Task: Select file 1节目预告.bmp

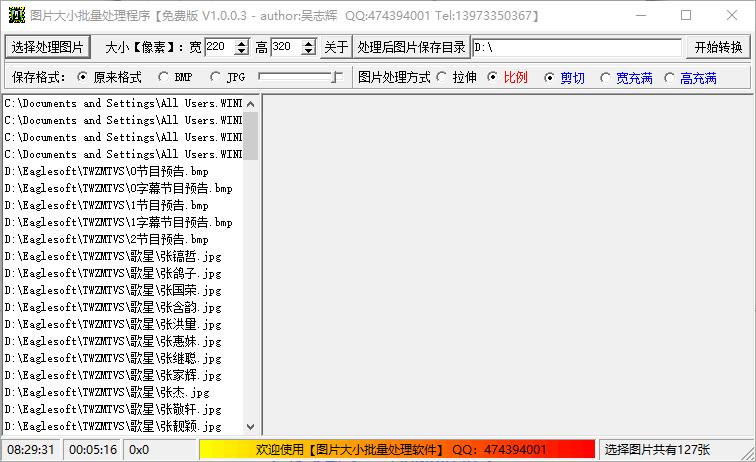Action: 123,205
